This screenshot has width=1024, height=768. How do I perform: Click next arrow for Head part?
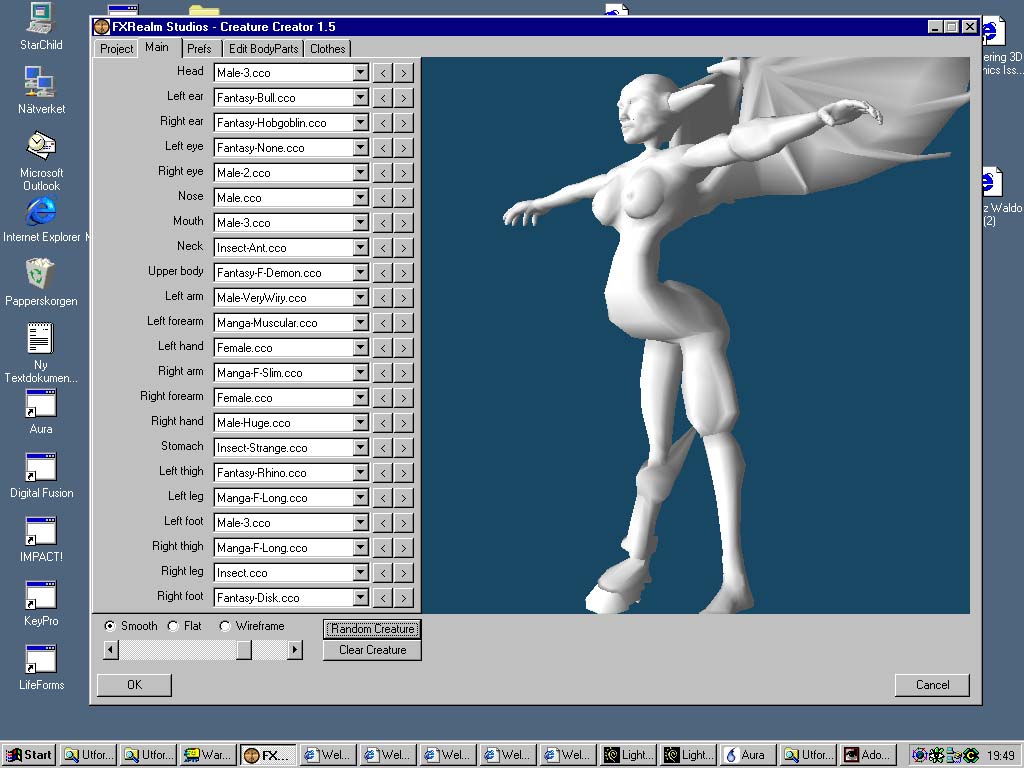coord(403,73)
